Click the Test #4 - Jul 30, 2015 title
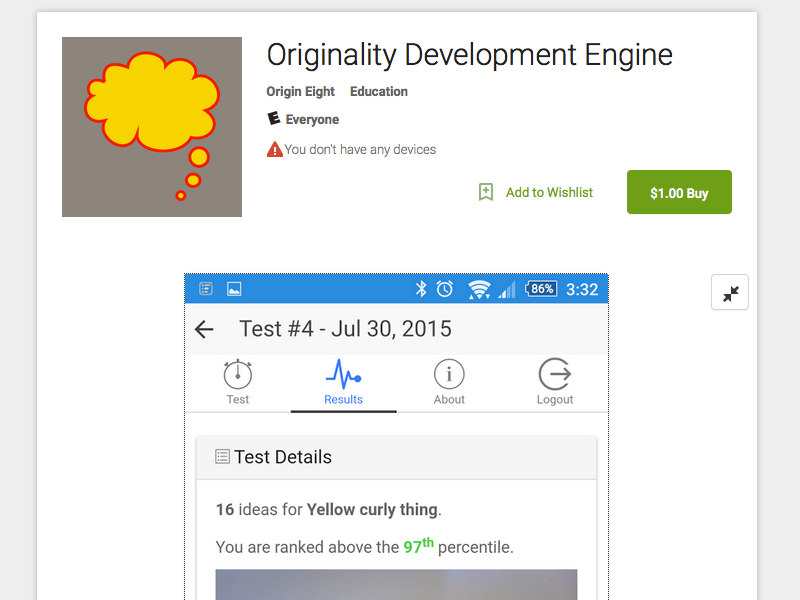Image resolution: width=800 pixels, height=600 pixels. [345, 329]
